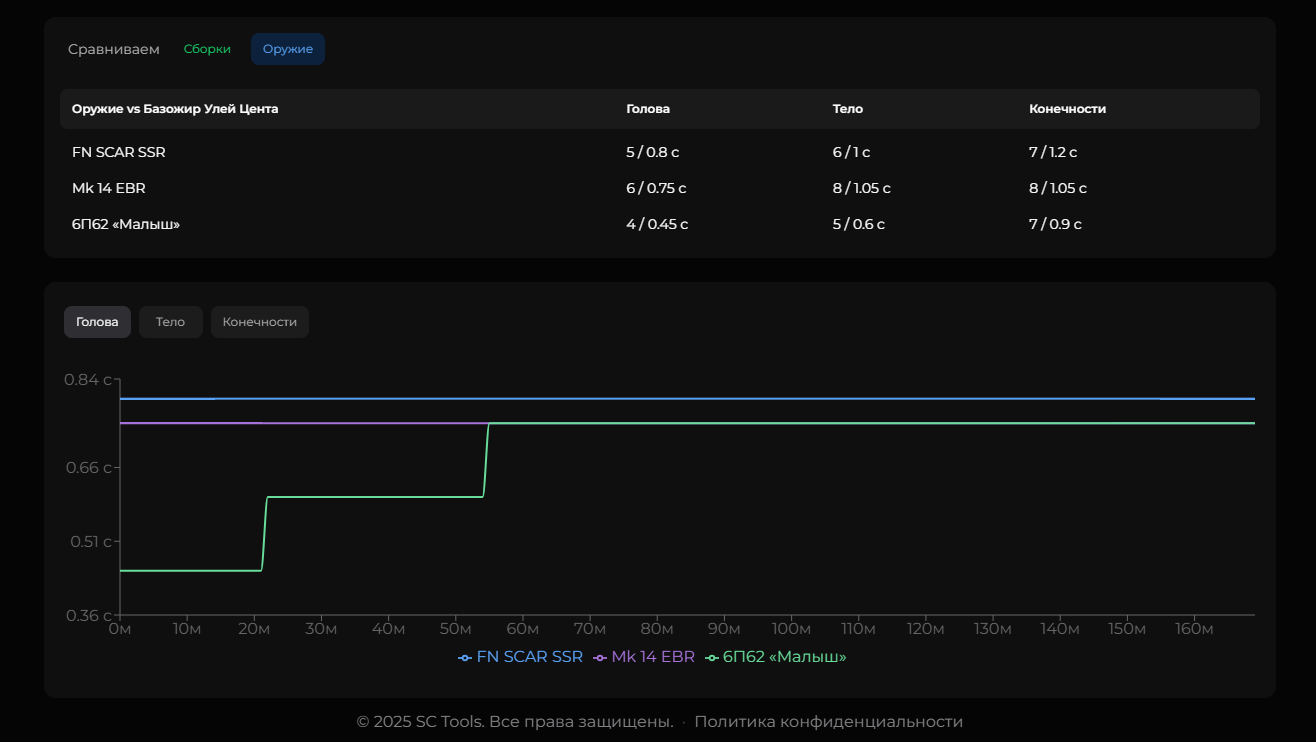Toggle Mk 14 EBR legend series

pyautogui.click(x=644, y=657)
